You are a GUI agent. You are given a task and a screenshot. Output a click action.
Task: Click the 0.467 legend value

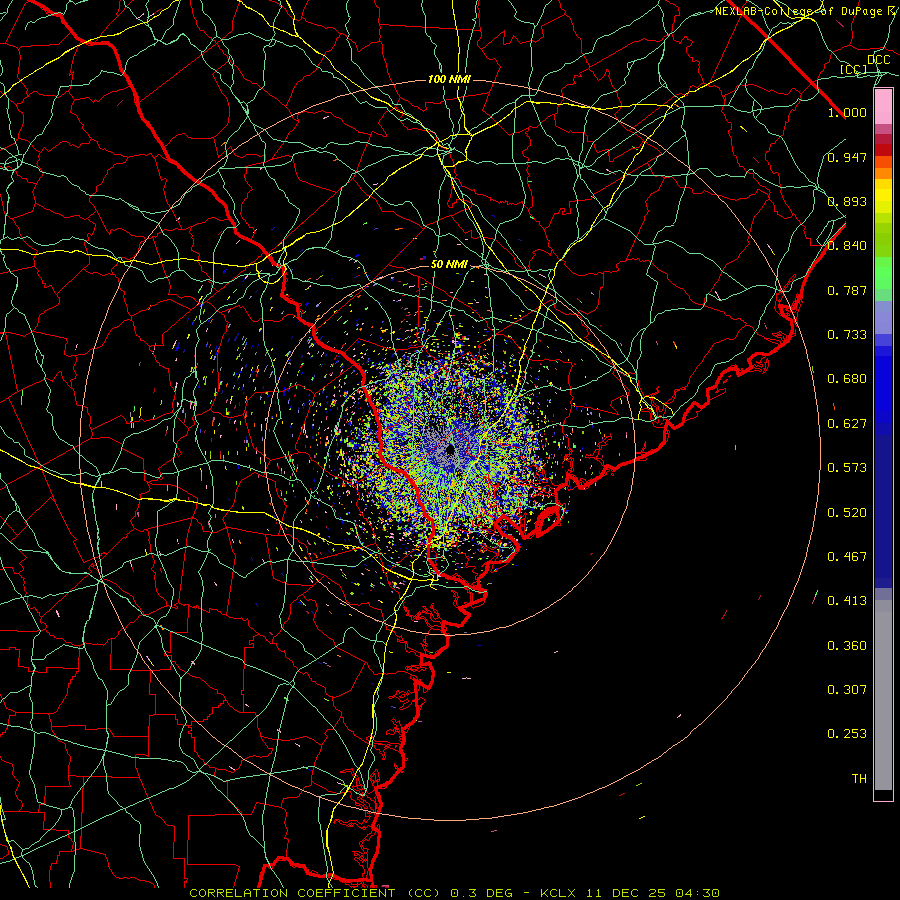click(847, 557)
